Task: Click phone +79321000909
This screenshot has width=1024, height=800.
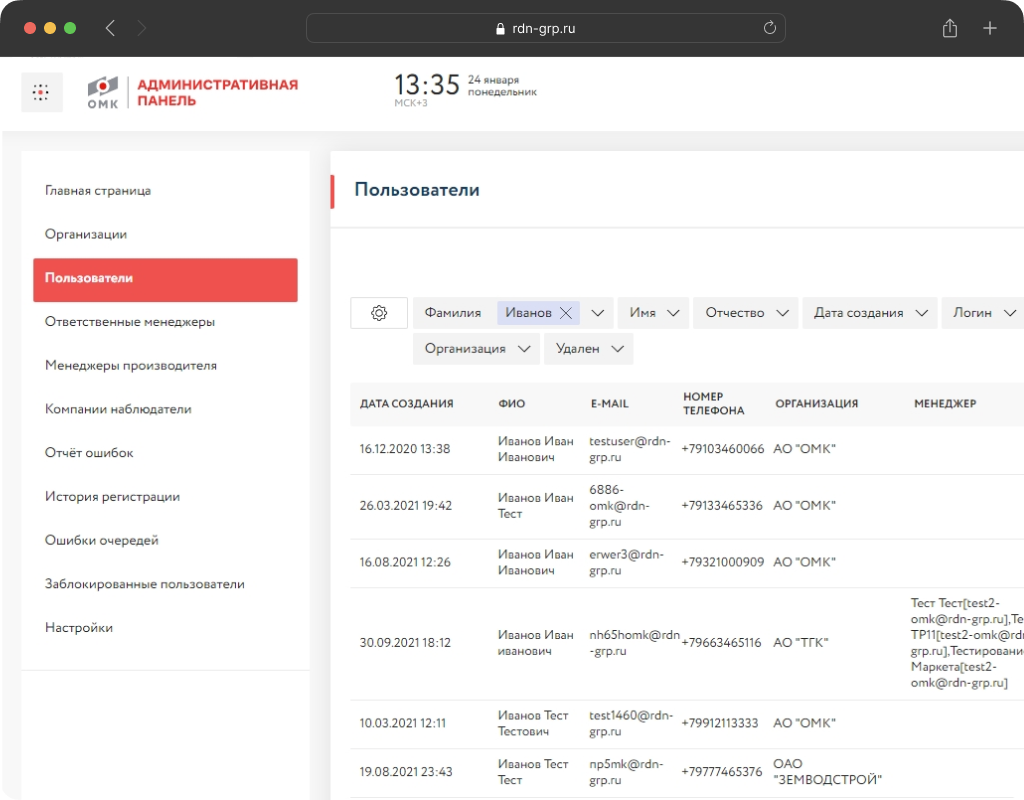Action: 722,562
